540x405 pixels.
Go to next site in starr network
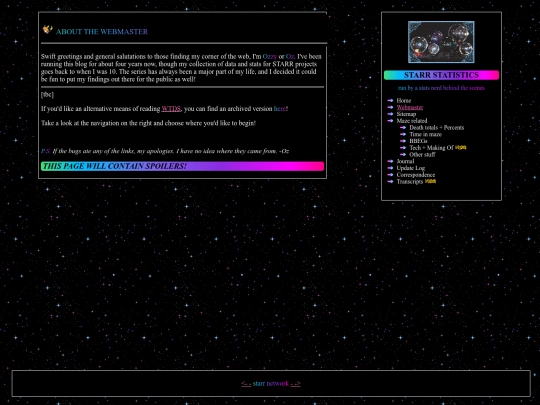click(295, 383)
